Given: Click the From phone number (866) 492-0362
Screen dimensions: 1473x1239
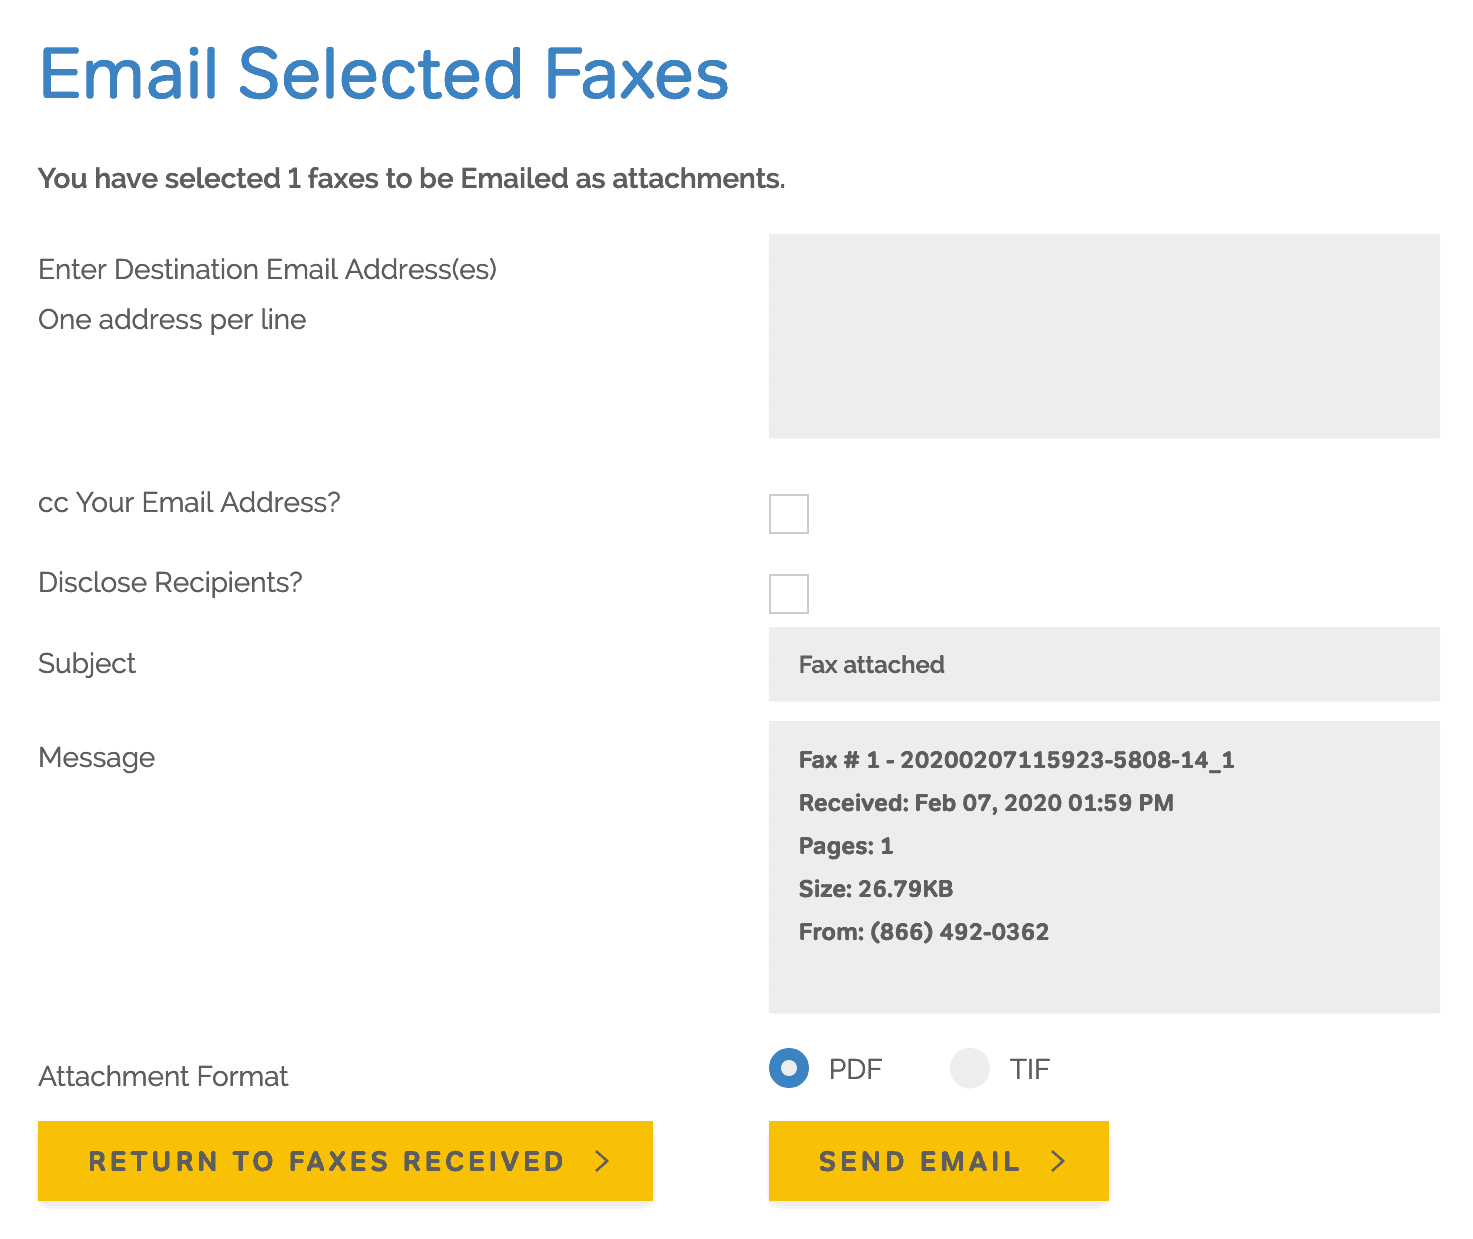Looking at the screenshot, I should [923, 931].
